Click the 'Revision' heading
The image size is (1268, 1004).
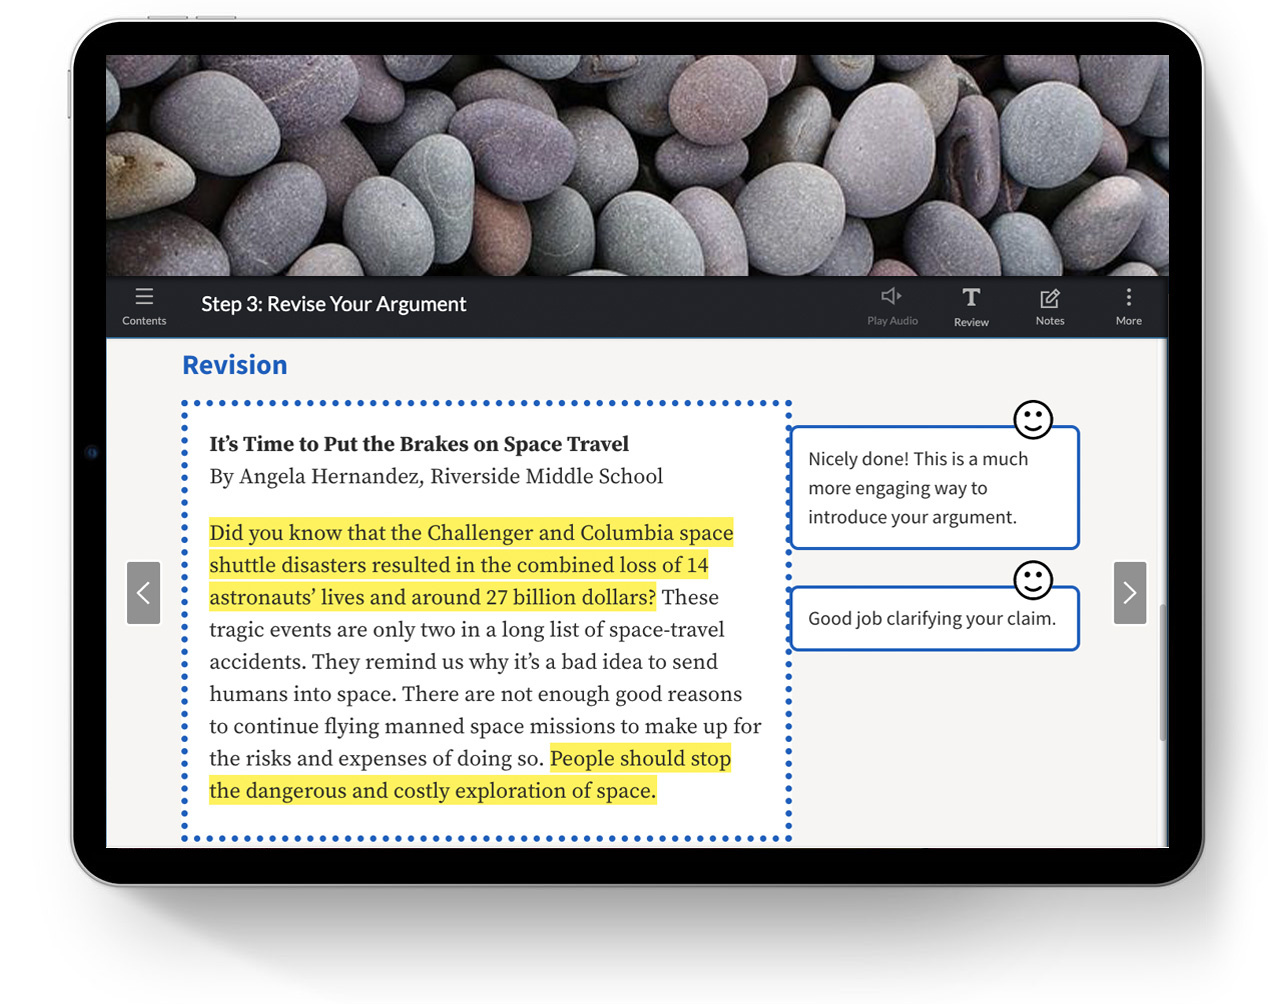click(x=235, y=365)
